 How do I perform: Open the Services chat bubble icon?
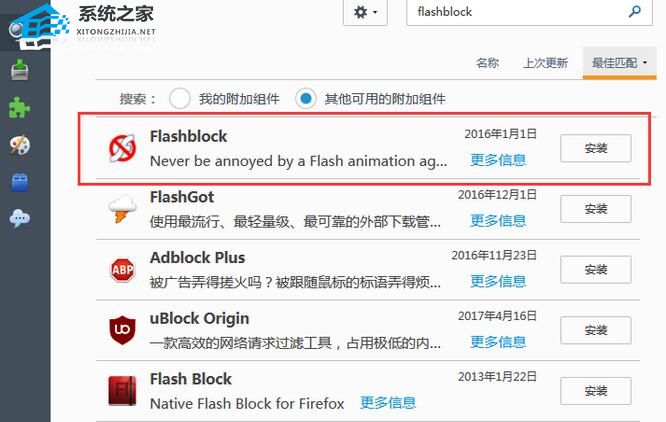pos(20,218)
